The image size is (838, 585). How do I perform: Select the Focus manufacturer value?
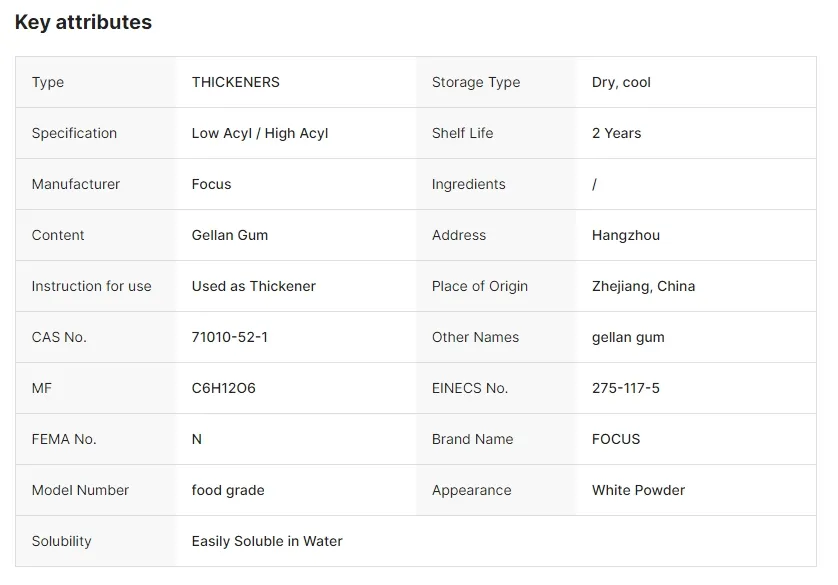[212, 184]
